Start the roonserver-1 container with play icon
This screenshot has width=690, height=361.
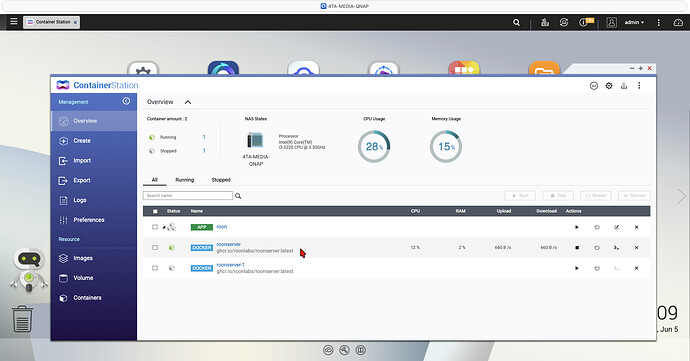(x=576, y=268)
